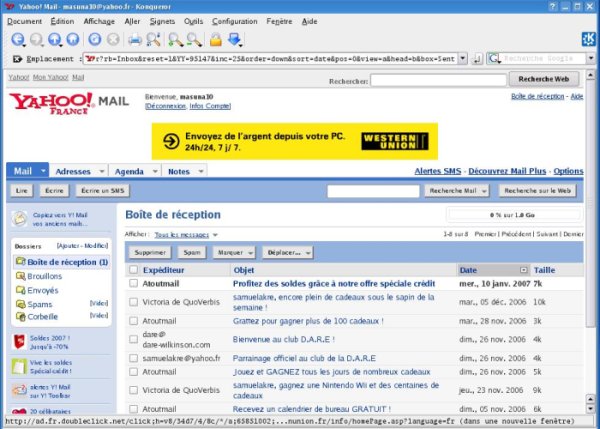Click the Recherche Google search field
600x429 pixels.
(543, 59)
